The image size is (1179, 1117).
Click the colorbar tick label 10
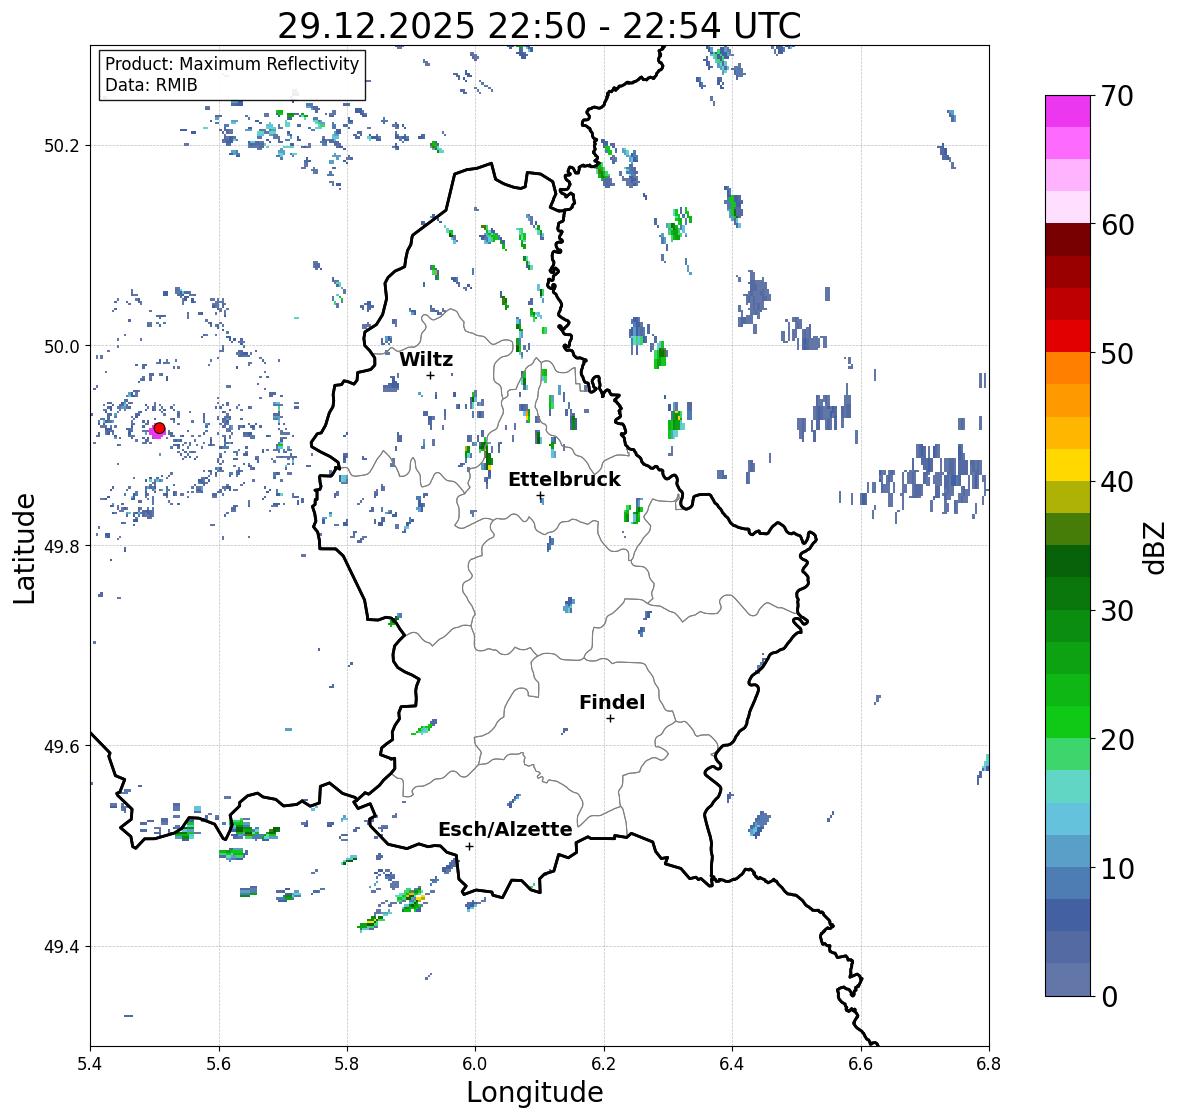[1117, 868]
